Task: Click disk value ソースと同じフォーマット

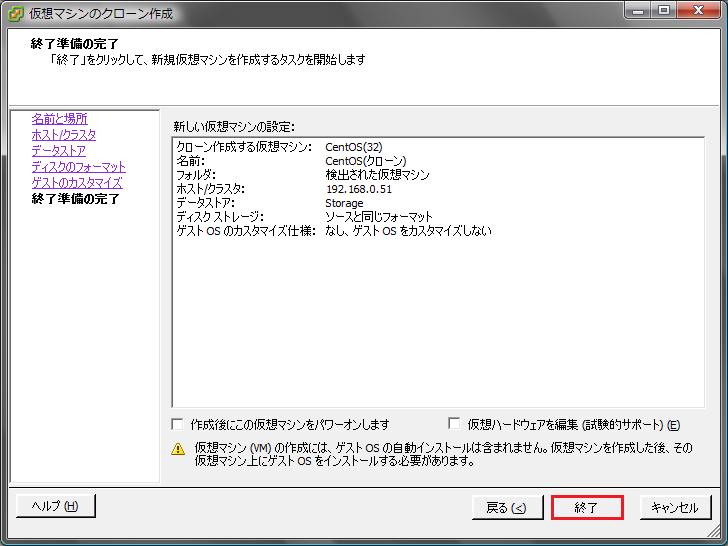Action: (x=379, y=217)
